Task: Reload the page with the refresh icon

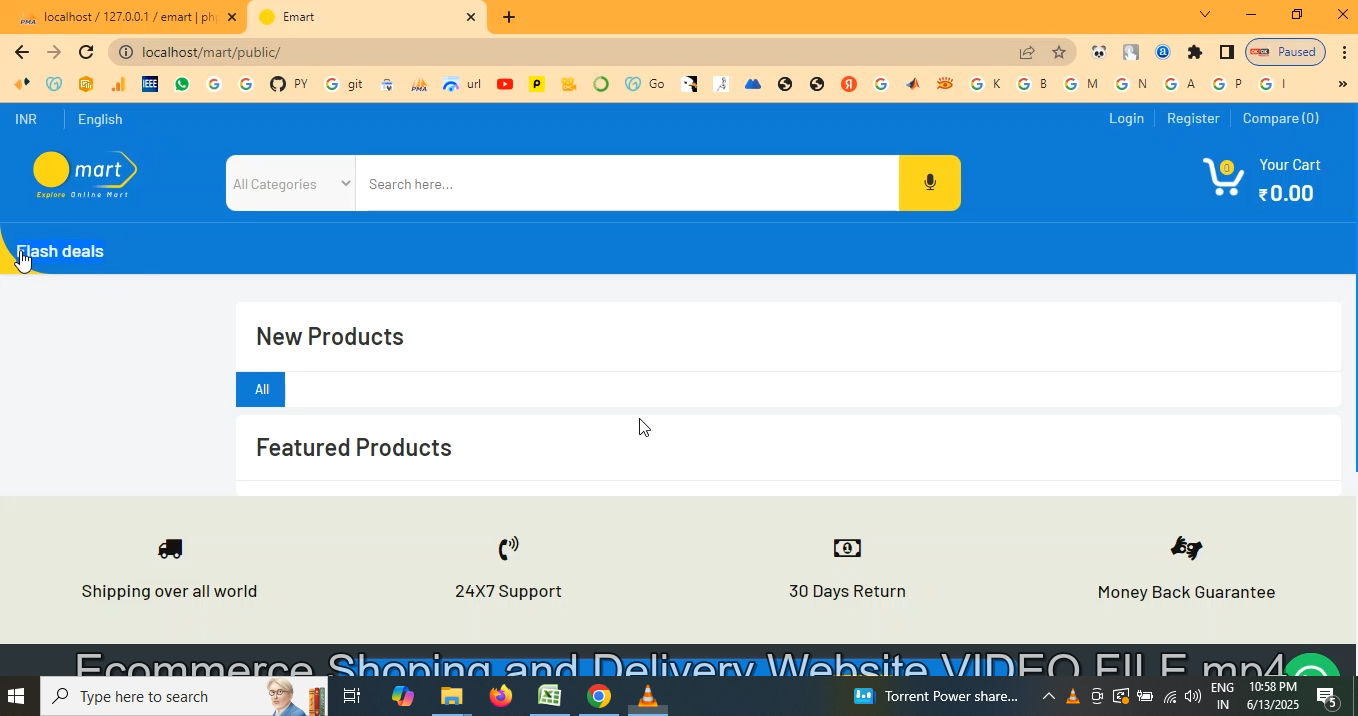Action: [86, 52]
